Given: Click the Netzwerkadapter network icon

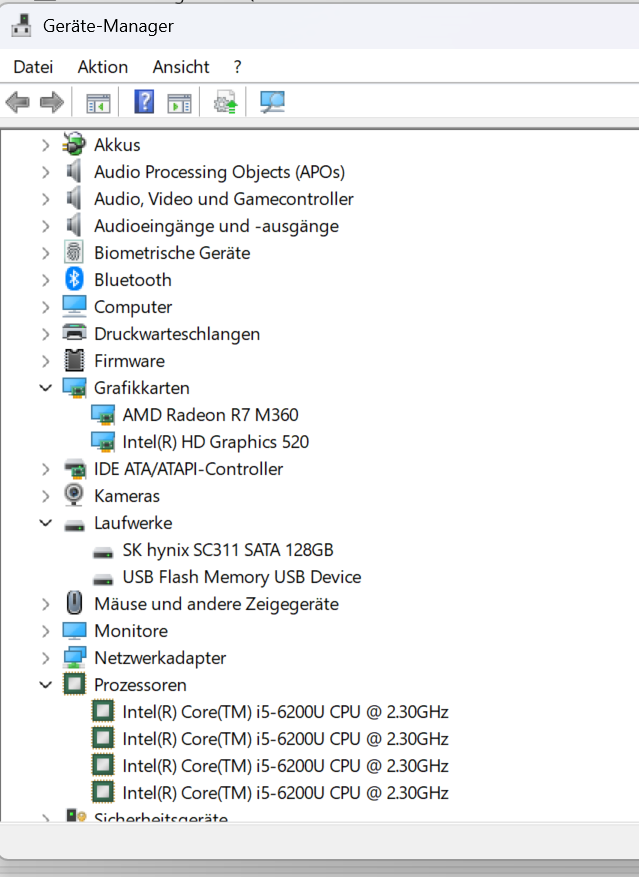Looking at the screenshot, I should (x=74, y=658).
